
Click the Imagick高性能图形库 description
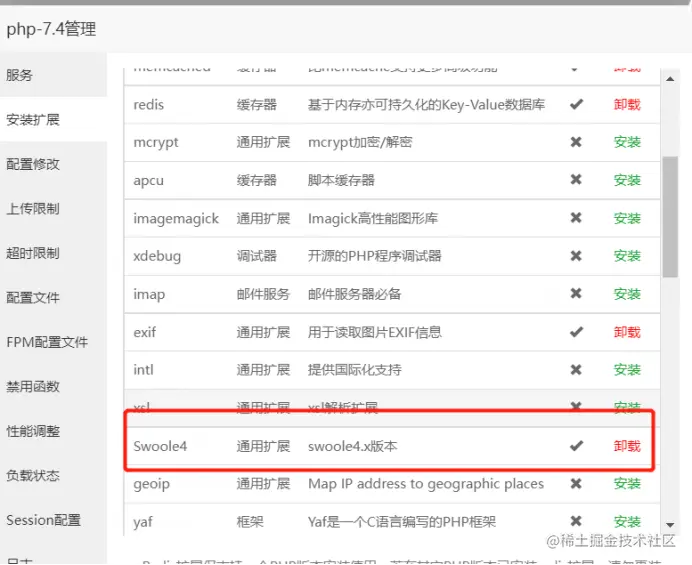(373, 218)
